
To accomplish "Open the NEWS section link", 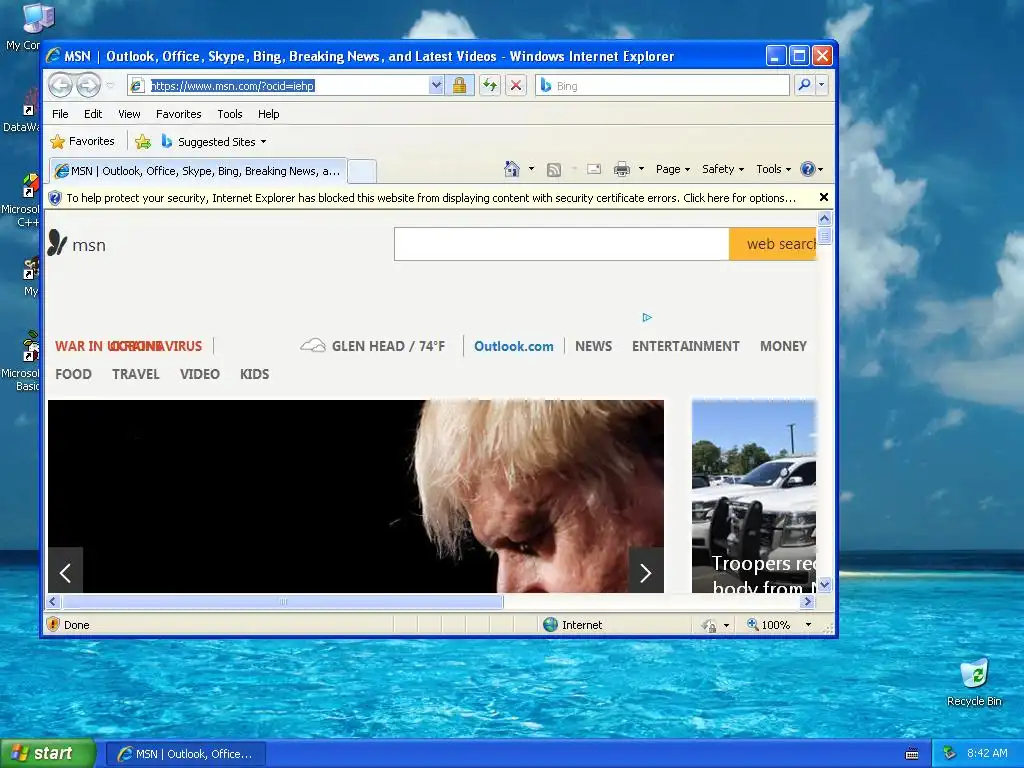I will tap(593, 346).
